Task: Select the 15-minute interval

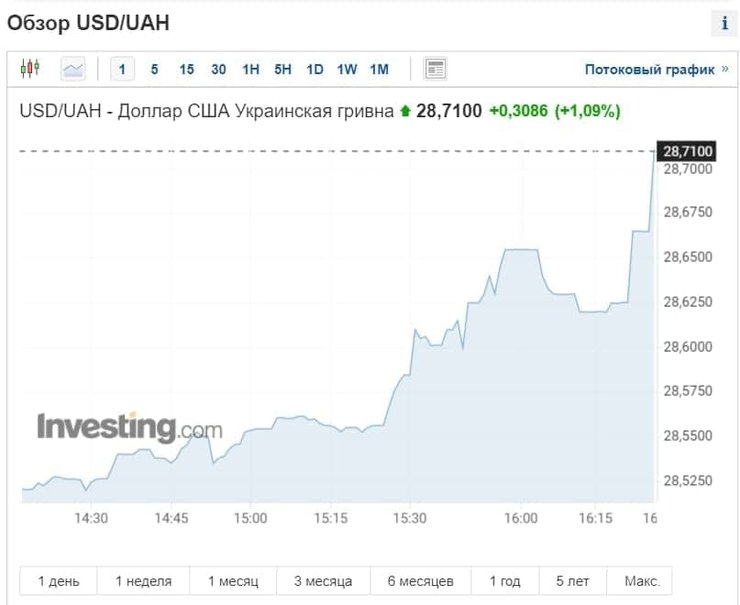Action: point(187,69)
